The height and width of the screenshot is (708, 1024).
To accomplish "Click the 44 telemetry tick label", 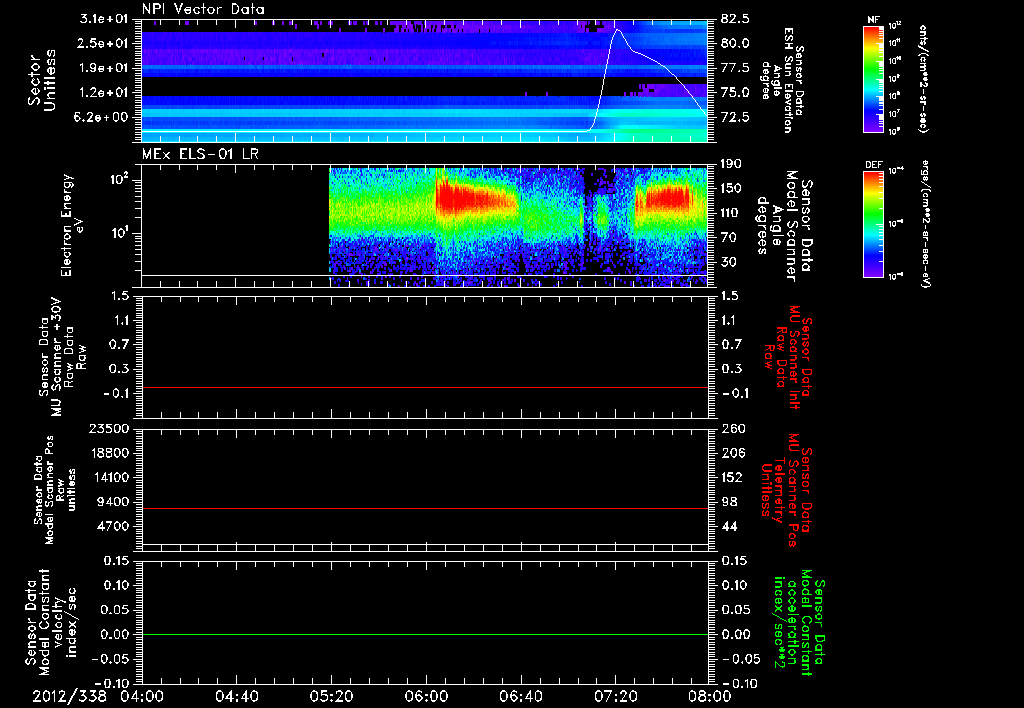I will click(728, 526).
